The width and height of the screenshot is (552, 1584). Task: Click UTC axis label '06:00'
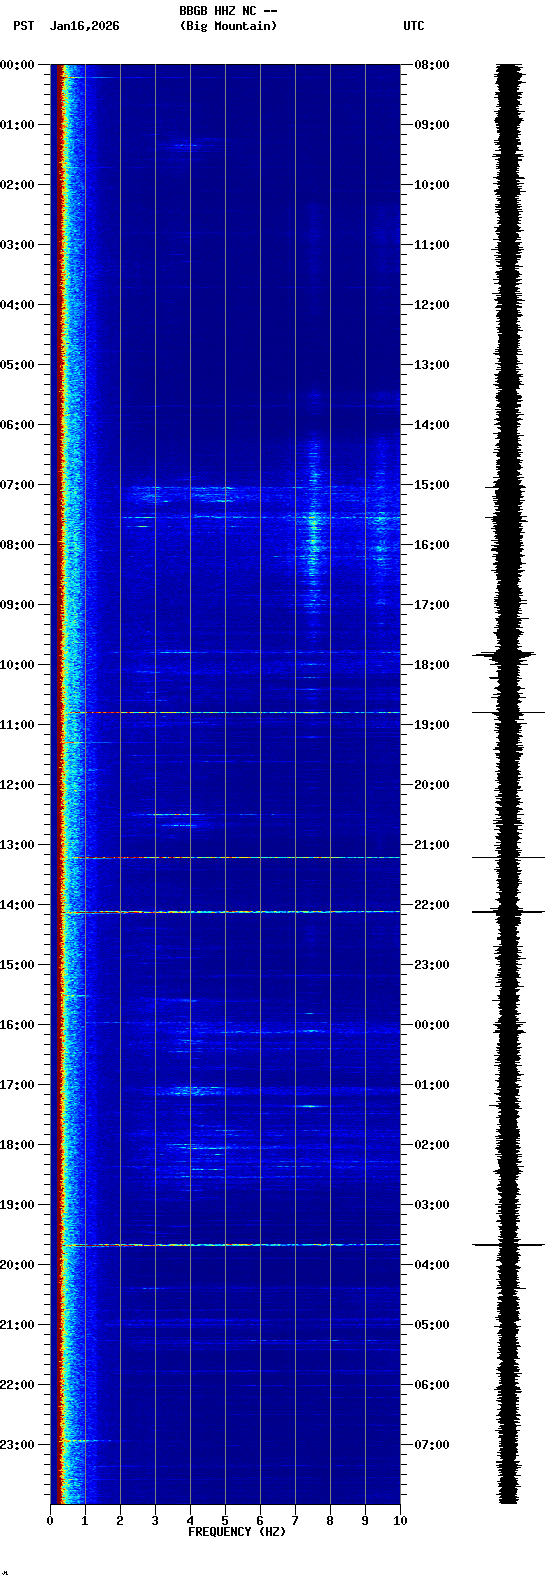pyautogui.click(x=432, y=1385)
